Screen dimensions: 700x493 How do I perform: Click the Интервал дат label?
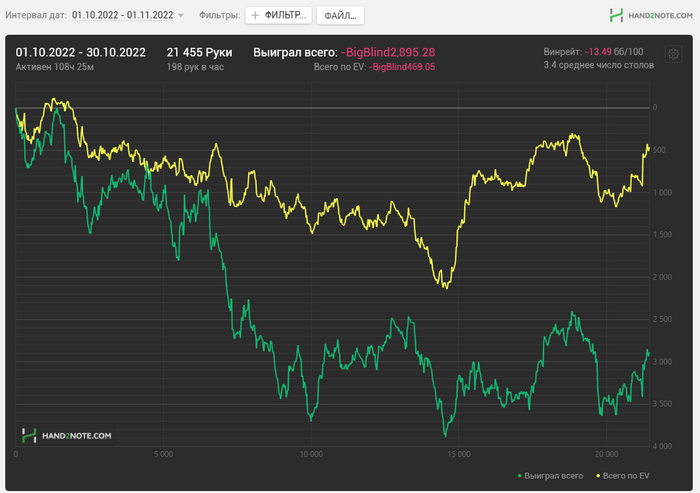(x=36, y=15)
